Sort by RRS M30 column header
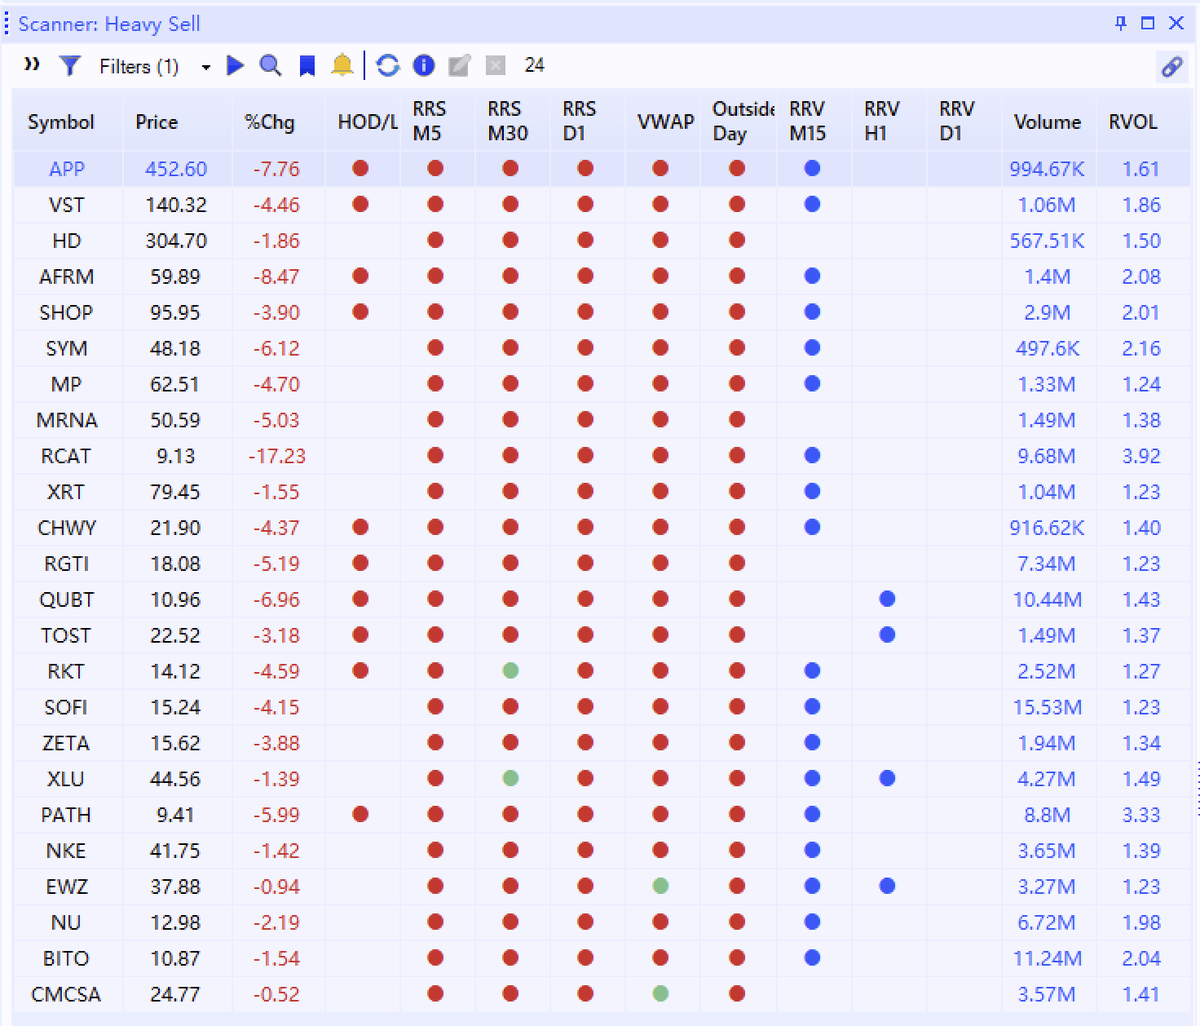This screenshot has width=1200, height=1026. coord(507,121)
